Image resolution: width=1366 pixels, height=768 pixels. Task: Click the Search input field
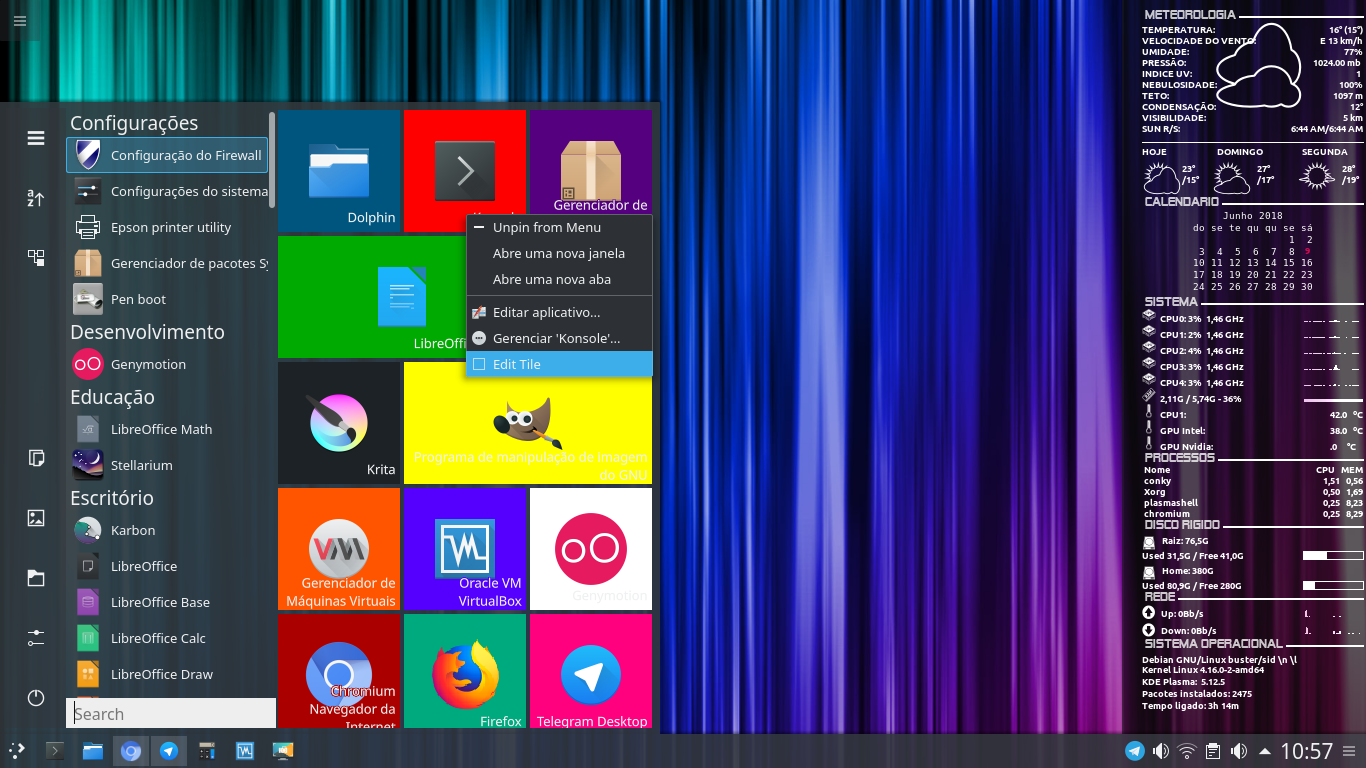170,713
